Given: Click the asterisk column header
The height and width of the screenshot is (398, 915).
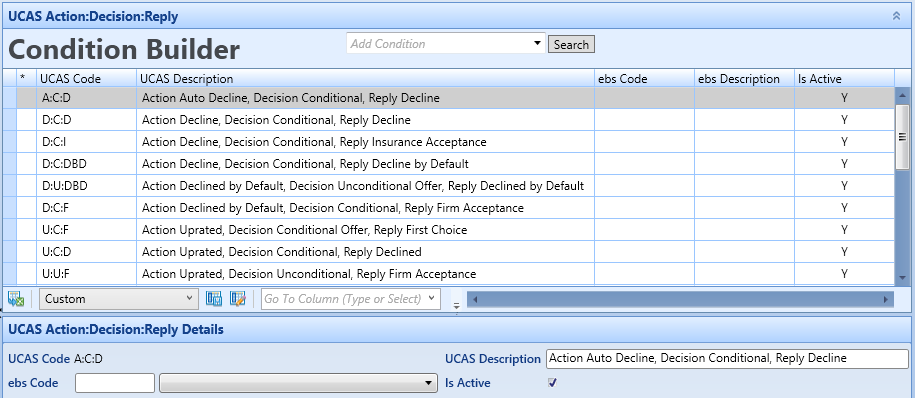Looking at the screenshot, I should 26,79.
